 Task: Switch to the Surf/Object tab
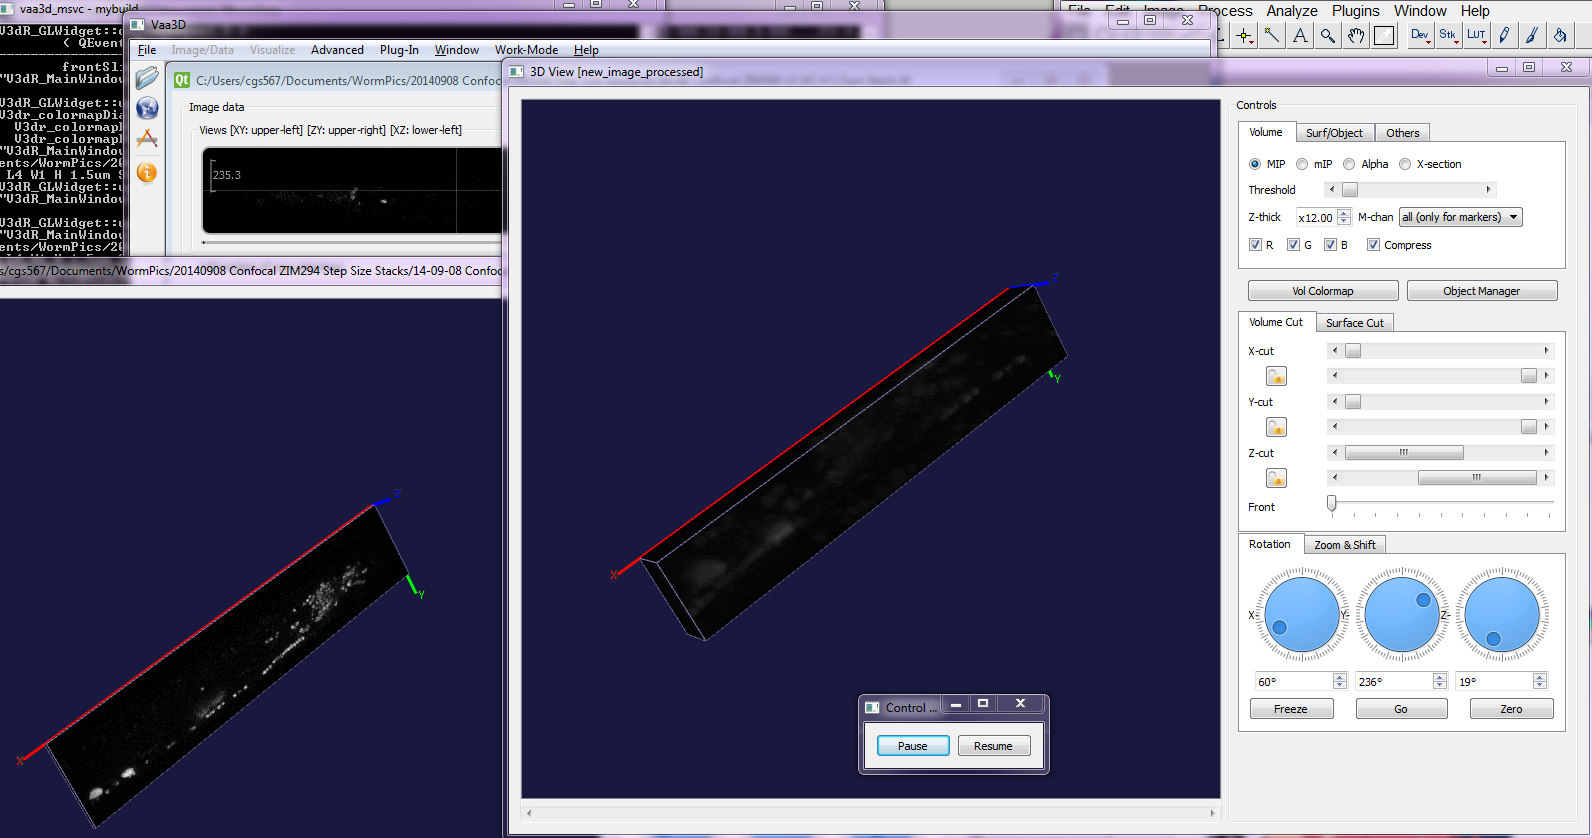click(x=1333, y=133)
